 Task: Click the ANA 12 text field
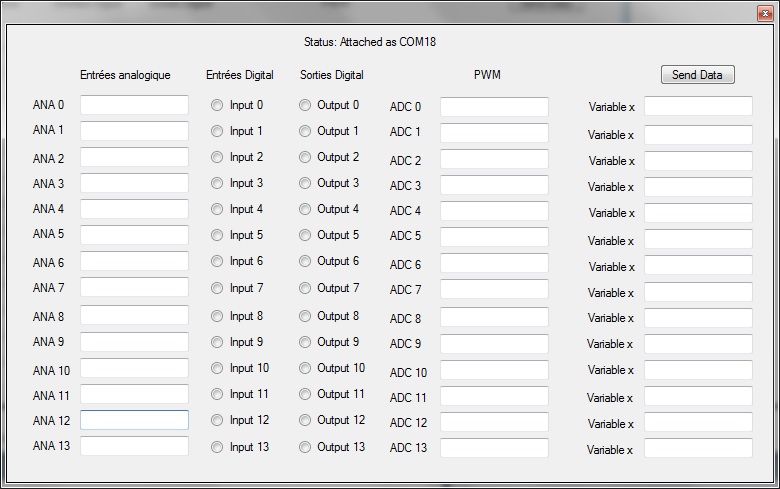tap(134, 420)
